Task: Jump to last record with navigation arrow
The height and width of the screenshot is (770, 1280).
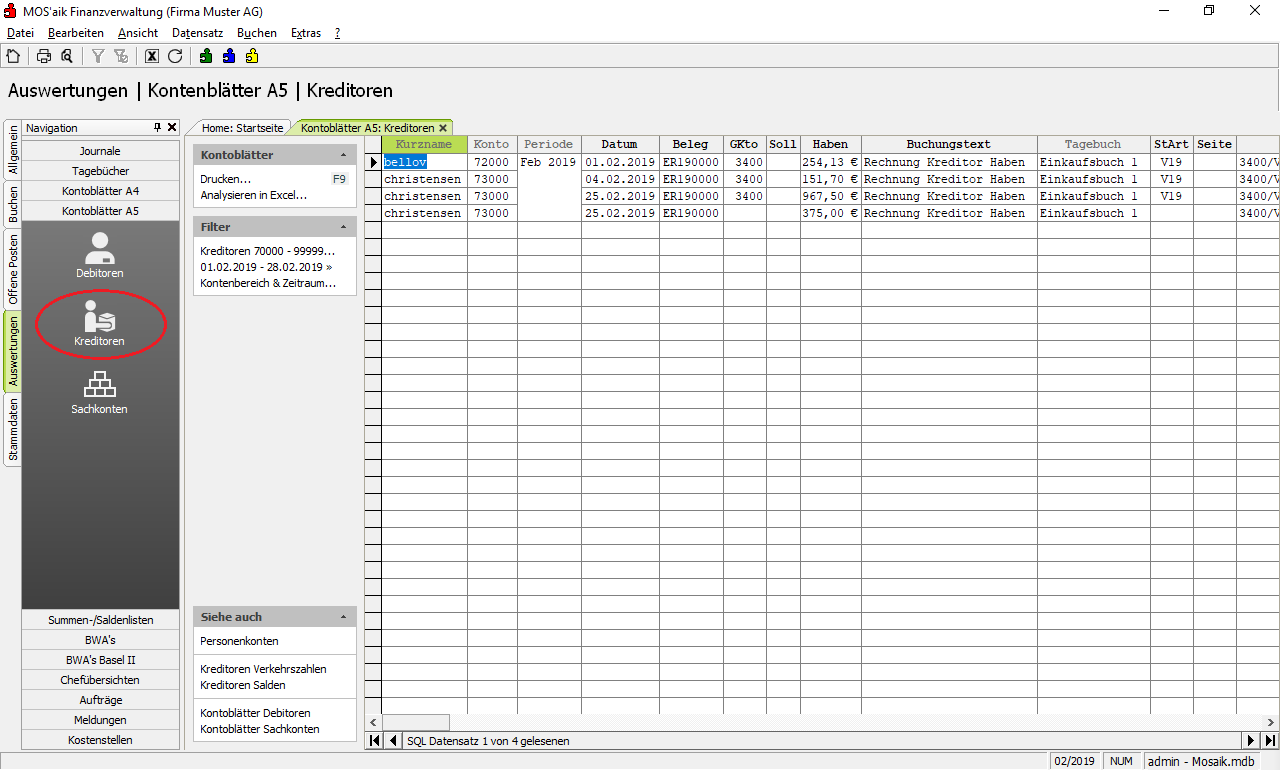Action: pos(1270,741)
